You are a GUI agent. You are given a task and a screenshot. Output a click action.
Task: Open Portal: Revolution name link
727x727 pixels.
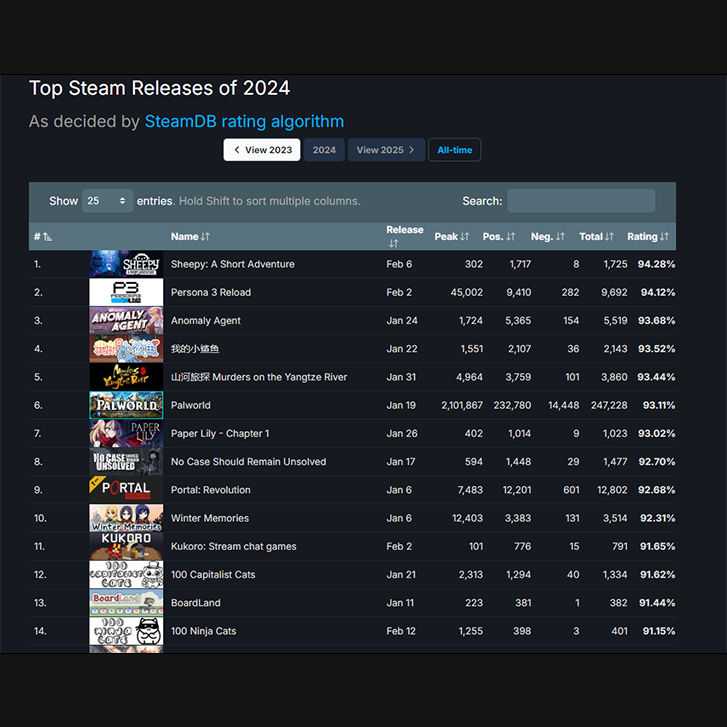(x=210, y=490)
